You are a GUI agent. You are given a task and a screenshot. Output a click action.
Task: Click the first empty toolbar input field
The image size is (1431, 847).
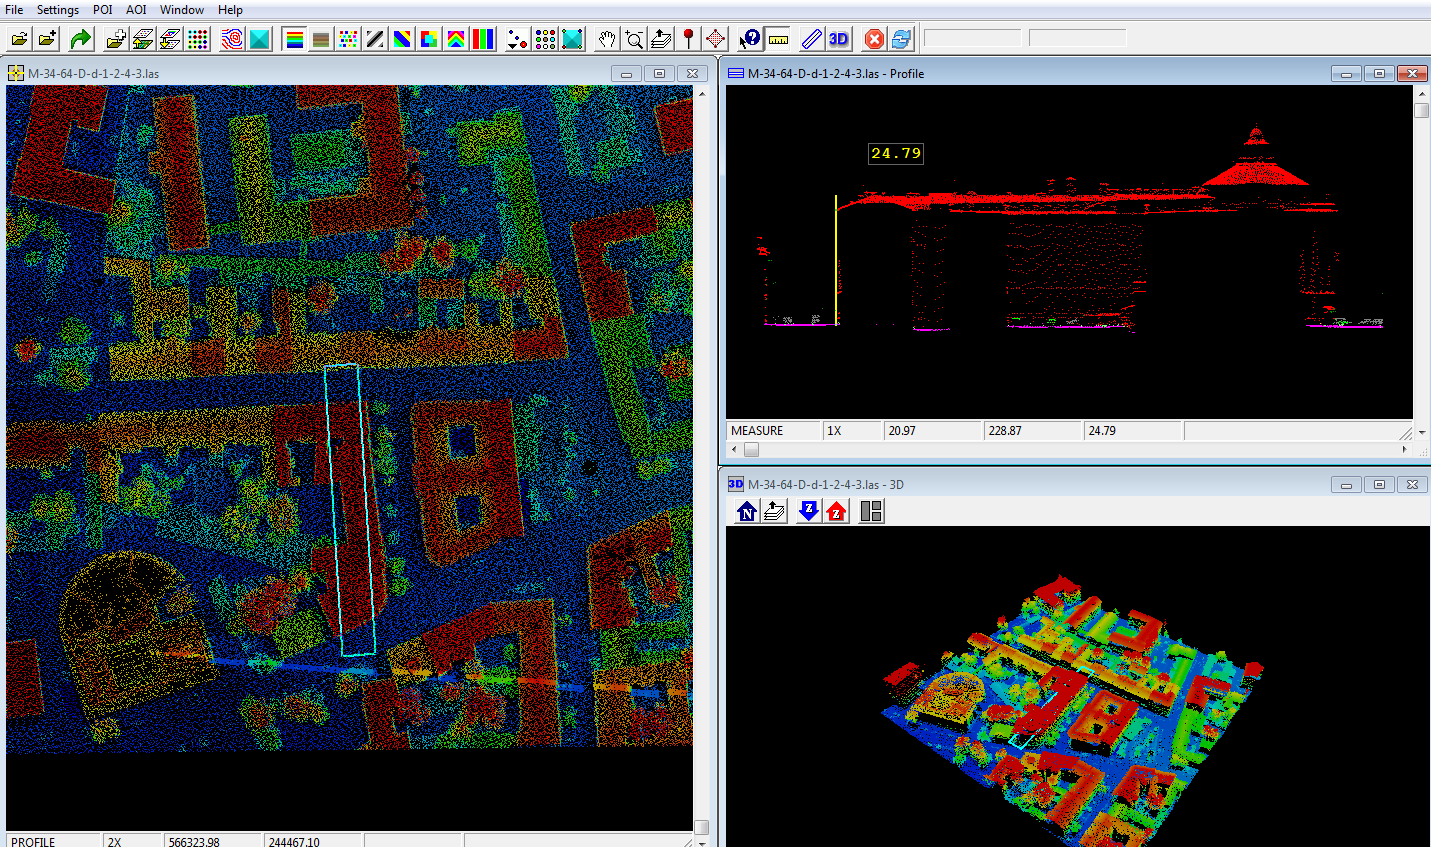[x=972, y=38]
